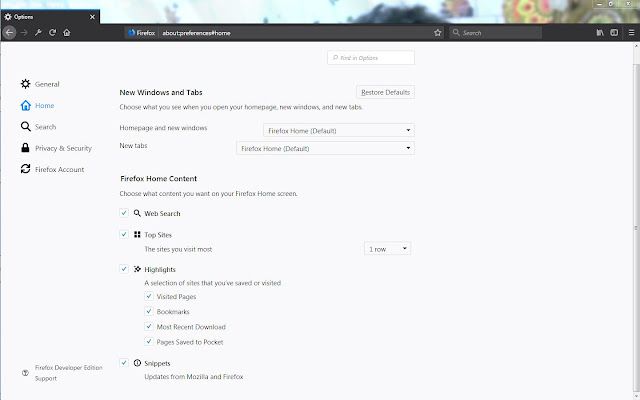Click the General gear icon
This screenshot has height=400, width=640.
pos(25,84)
